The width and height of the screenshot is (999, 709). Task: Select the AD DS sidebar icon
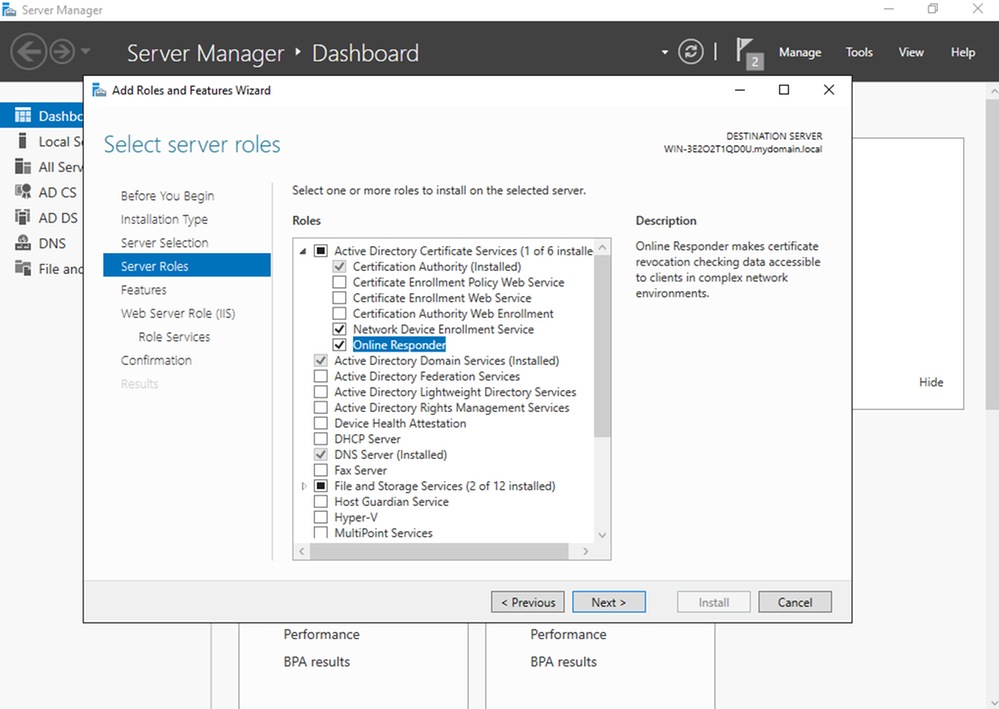pos(23,217)
